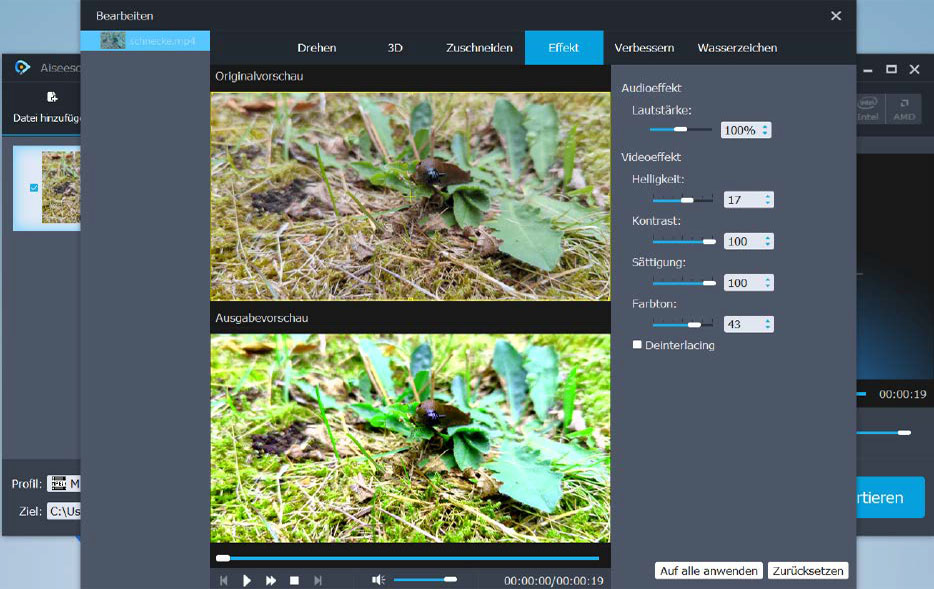Click the Zurücksetzen button
The width and height of the screenshot is (934, 589).
[x=808, y=571]
